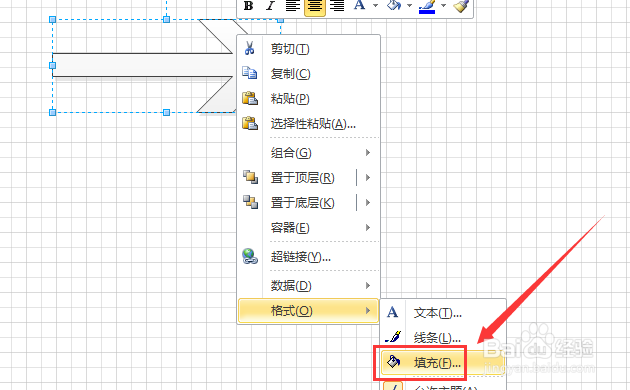
Task: Open 线条(L)... format dialog
Action: (443, 338)
